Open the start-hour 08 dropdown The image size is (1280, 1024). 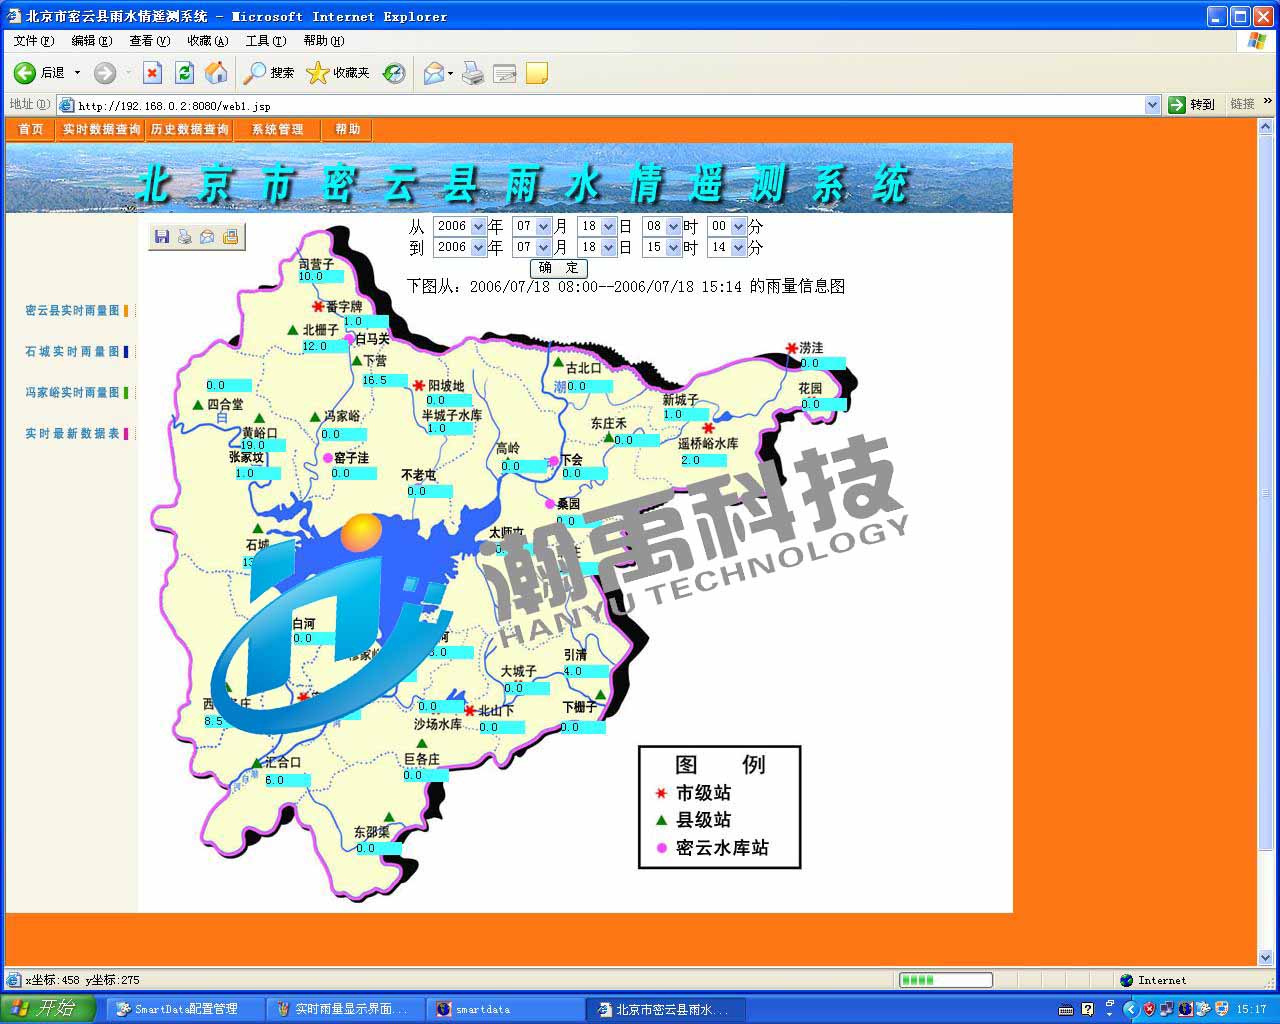click(x=673, y=226)
